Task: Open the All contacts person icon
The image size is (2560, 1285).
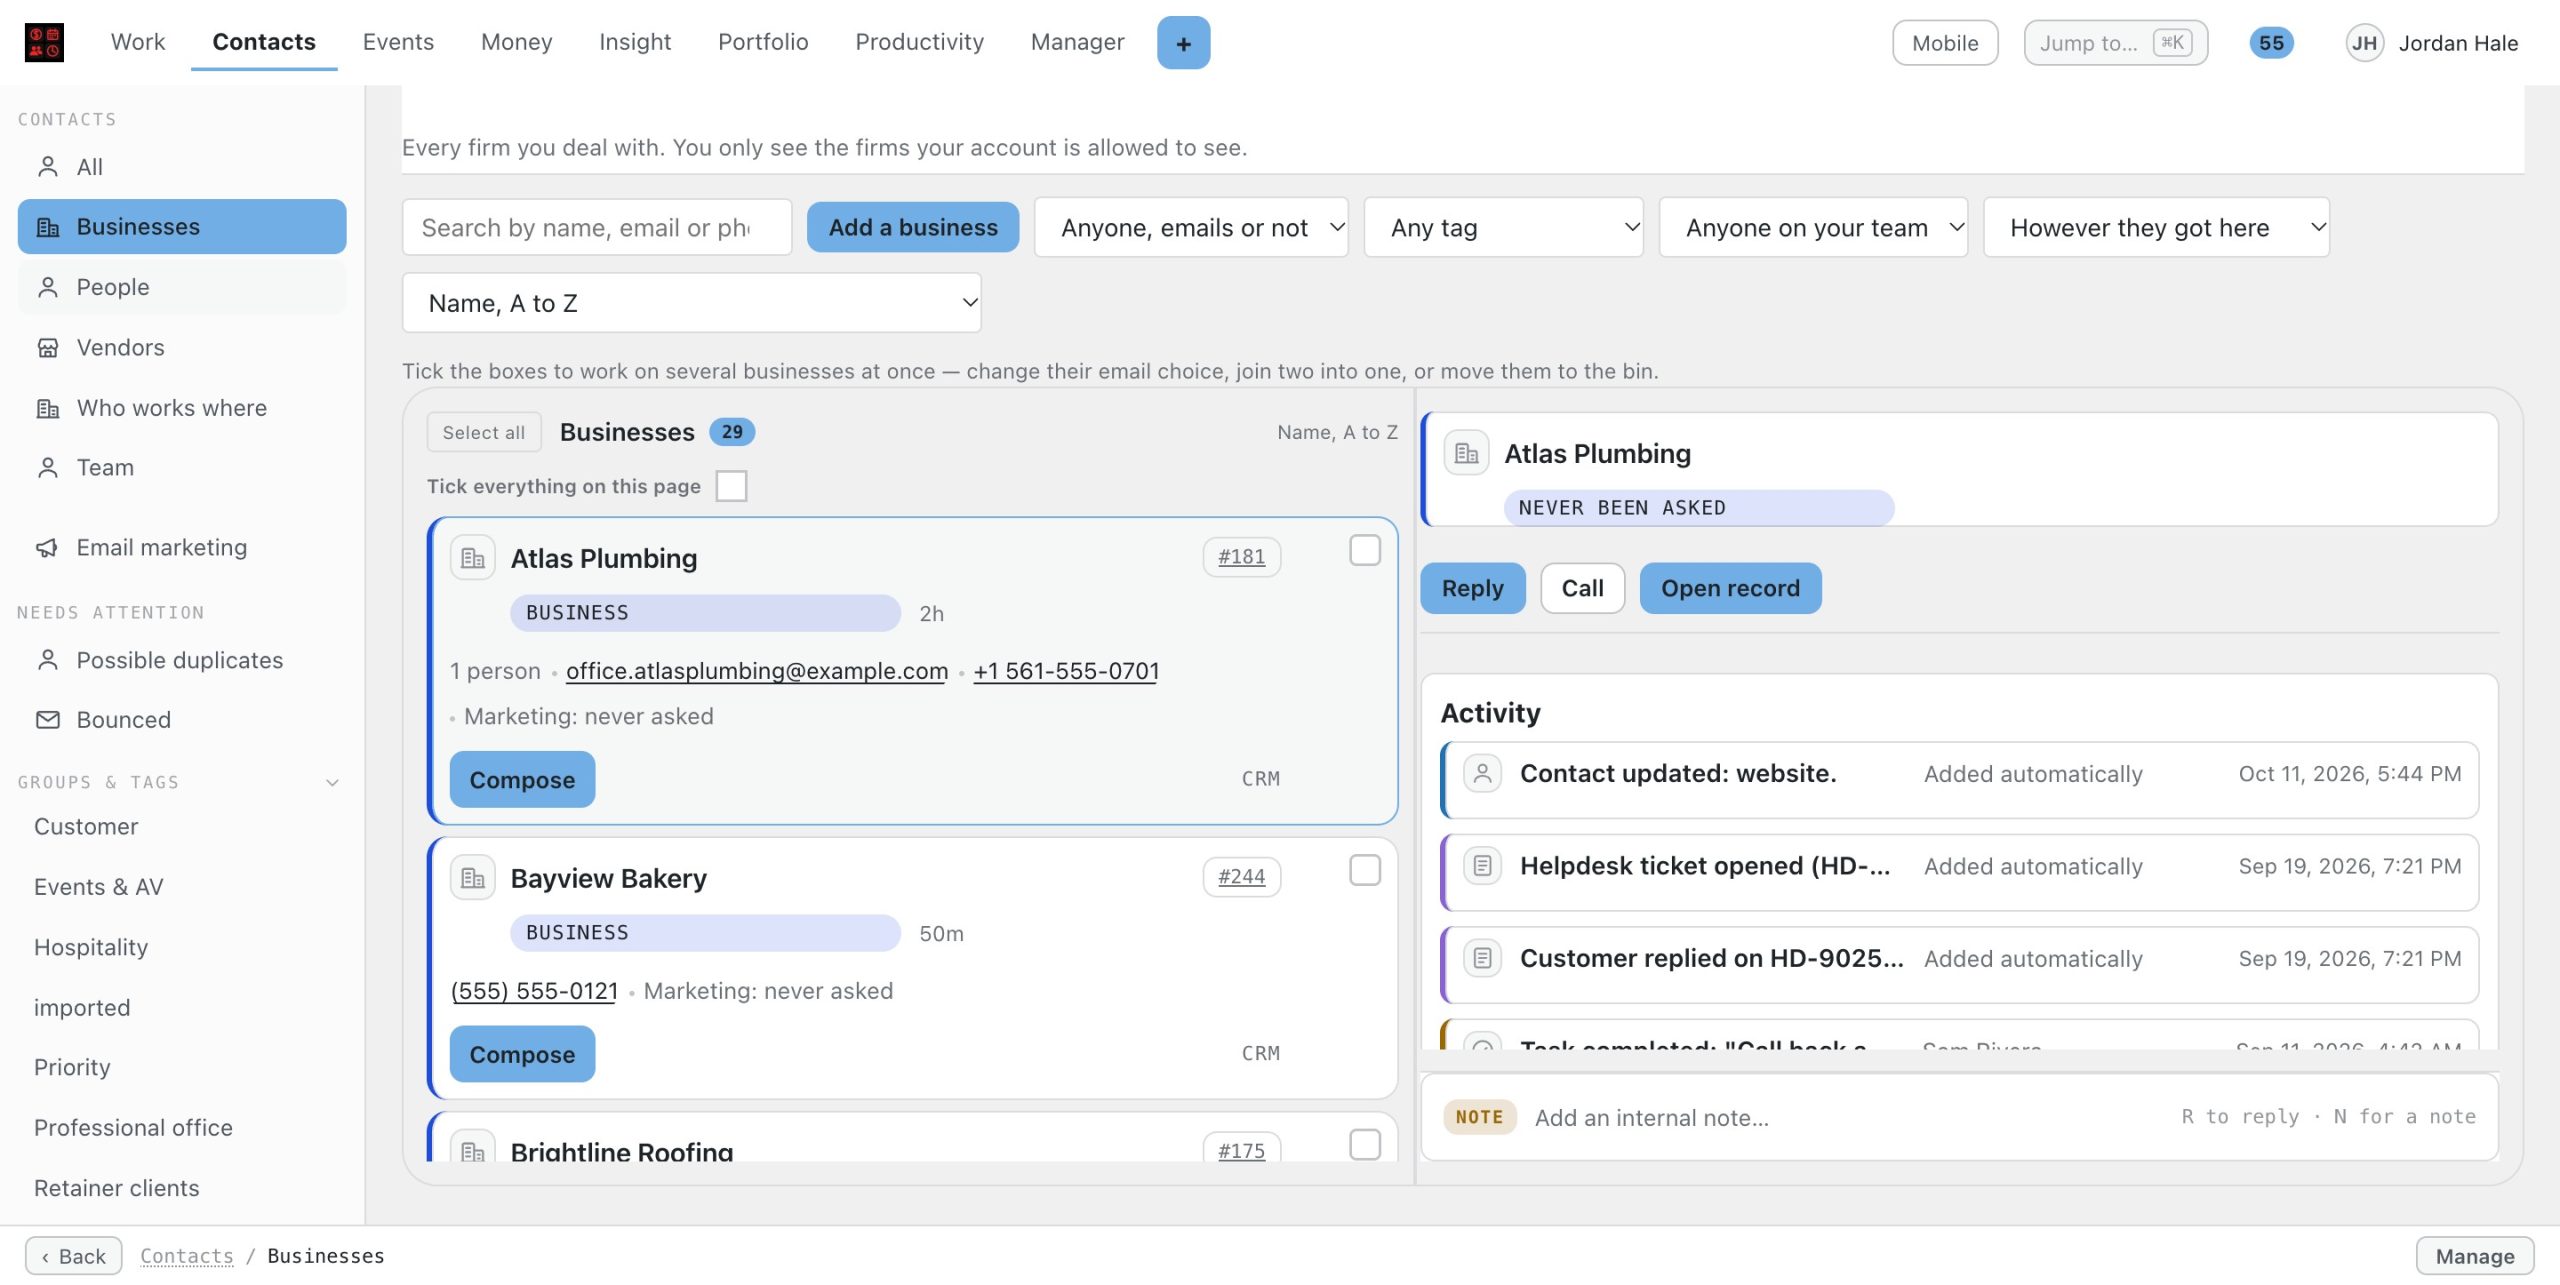Action: (47, 167)
